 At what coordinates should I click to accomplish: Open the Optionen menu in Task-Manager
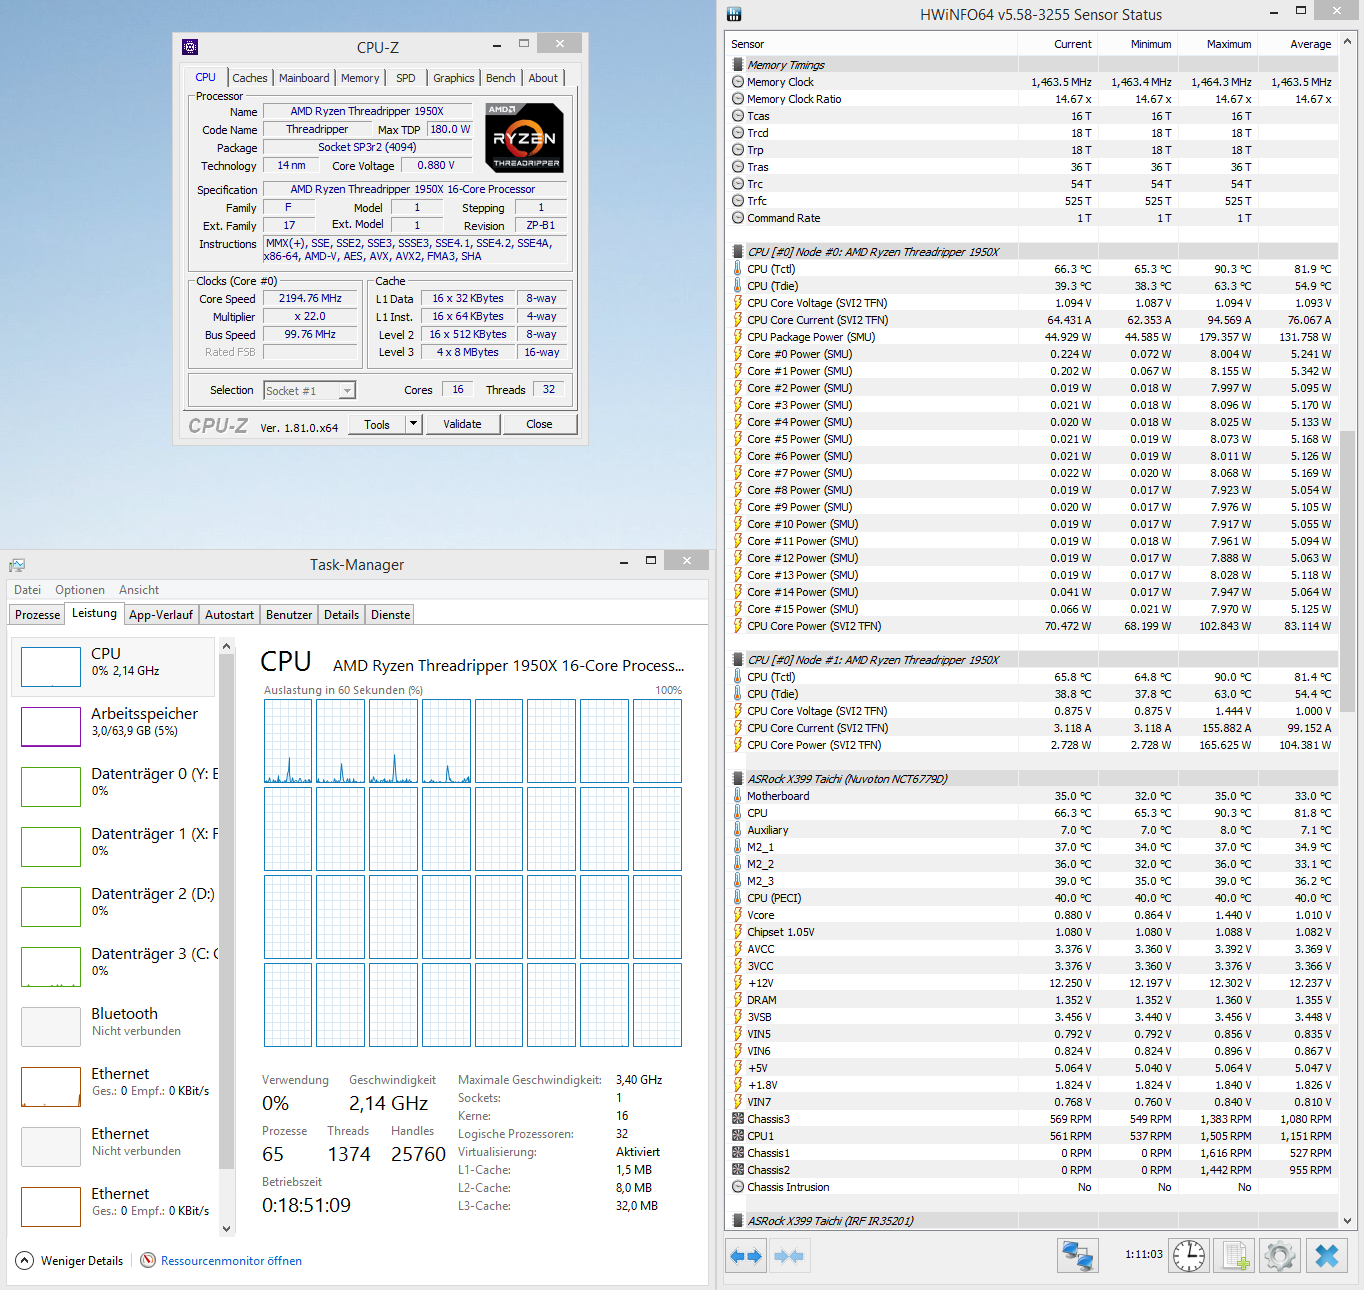tap(80, 590)
